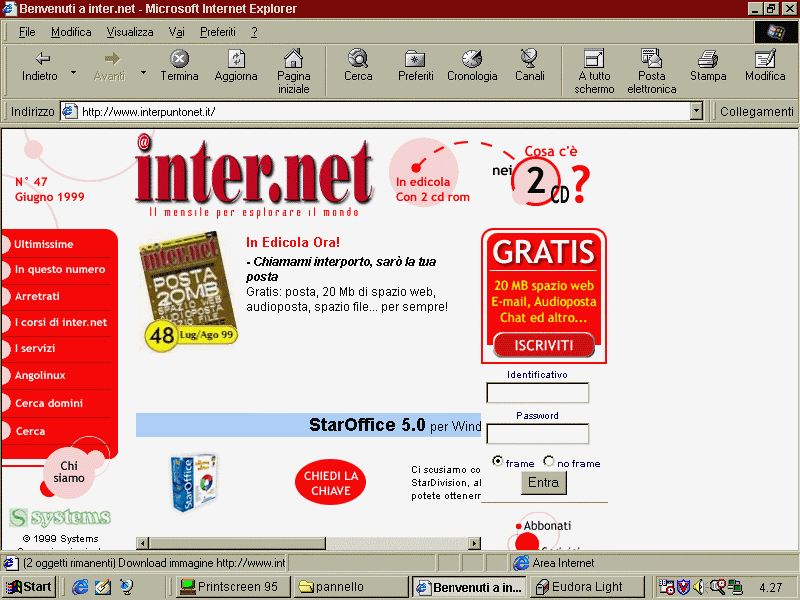Click the Abbonati link
This screenshot has height=600, width=800.
(547, 526)
